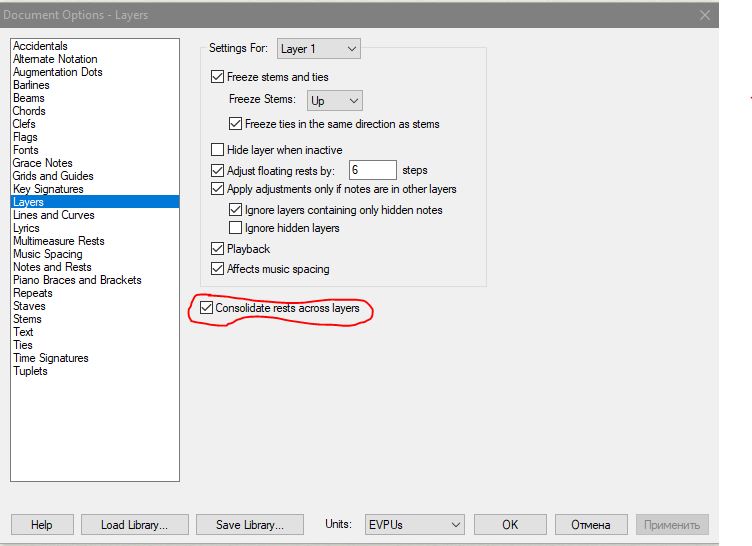Disable Affects music spacing option
Screen dimensions: 752x546
218,269
